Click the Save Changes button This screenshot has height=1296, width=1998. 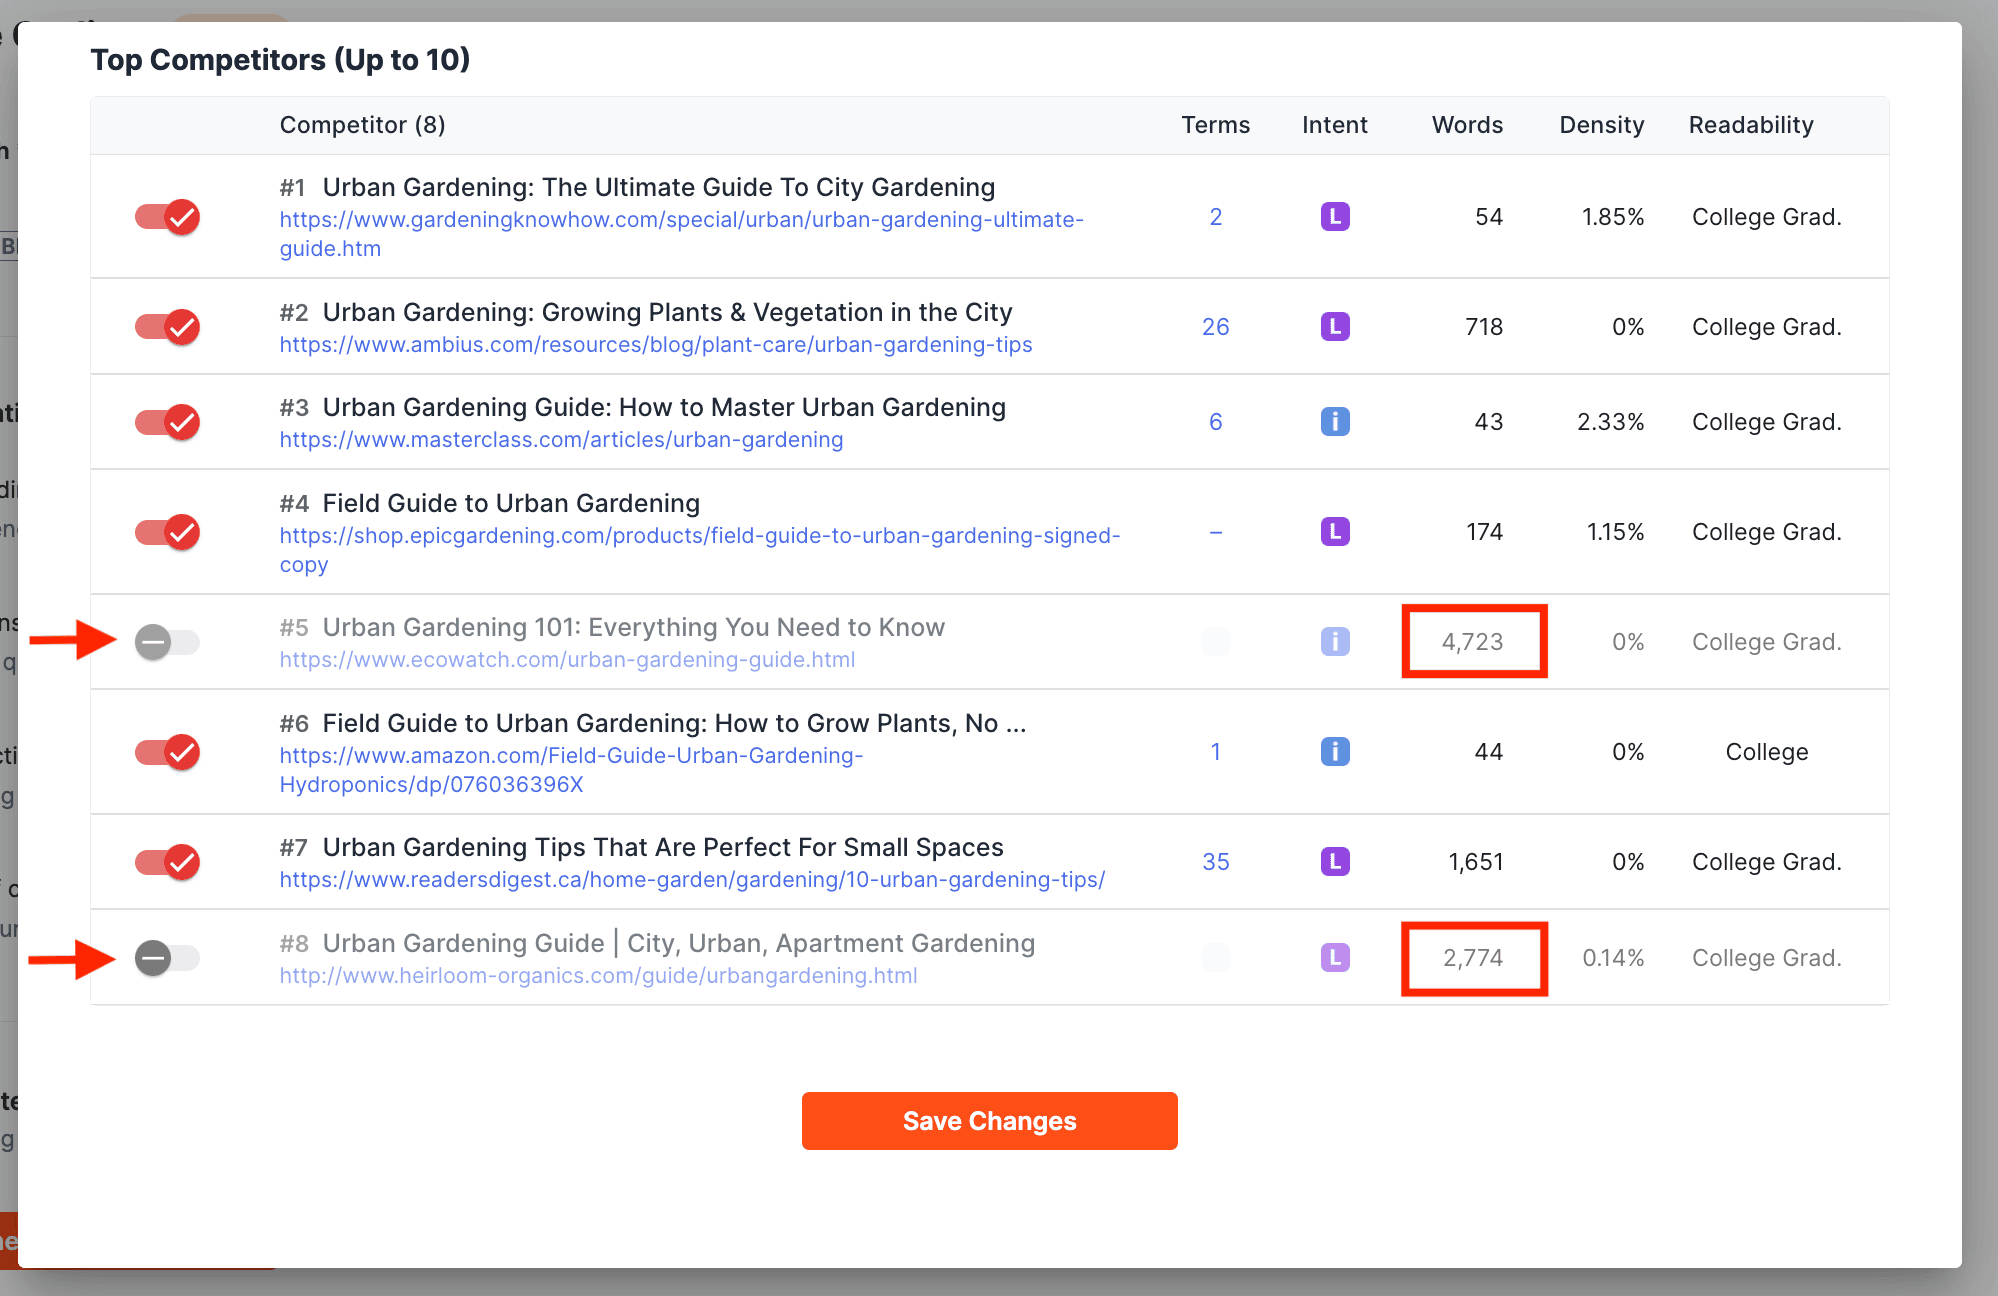tap(990, 1121)
